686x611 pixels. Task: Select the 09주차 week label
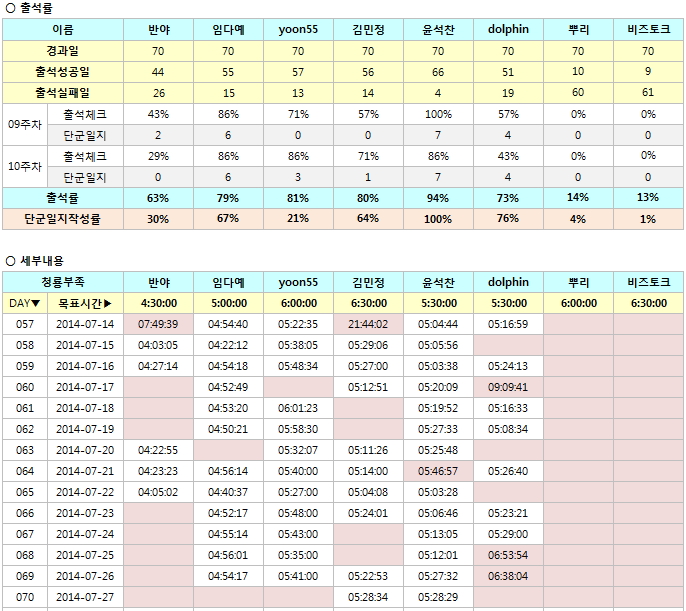25,125
